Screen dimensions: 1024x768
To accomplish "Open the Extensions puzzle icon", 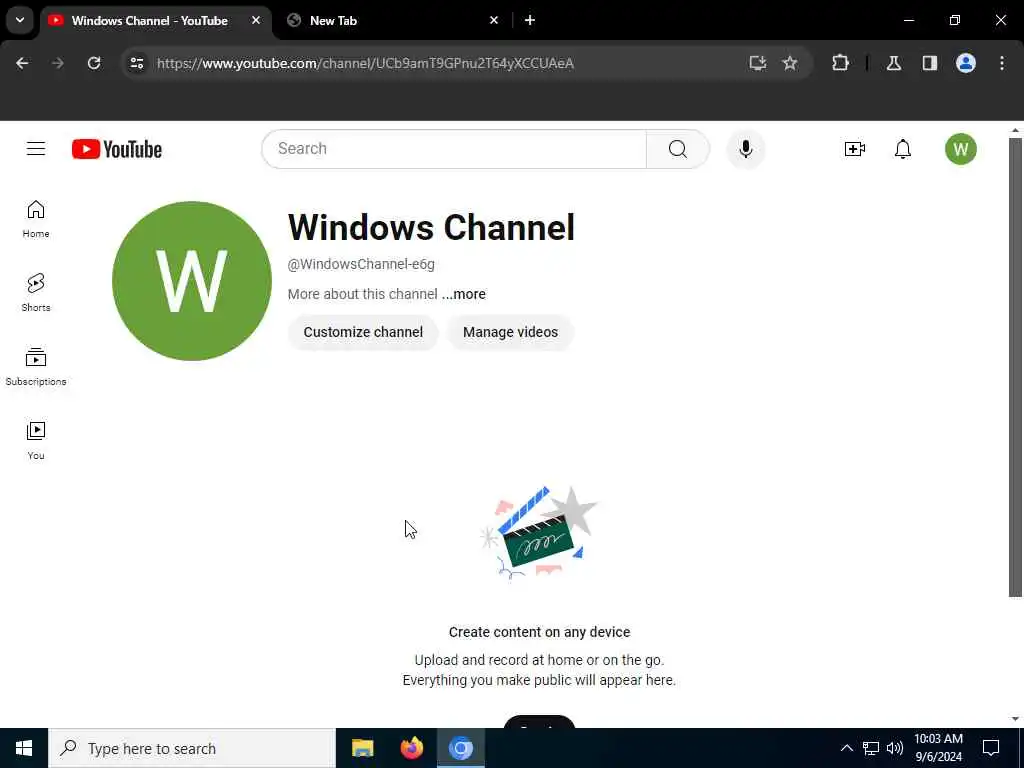I will pyautogui.click(x=840, y=63).
